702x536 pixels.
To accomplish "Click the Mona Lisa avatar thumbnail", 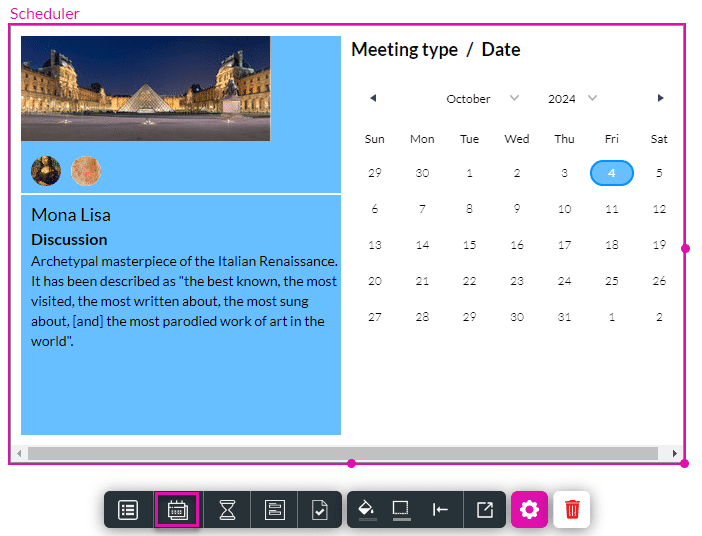I will click(x=46, y=171).
